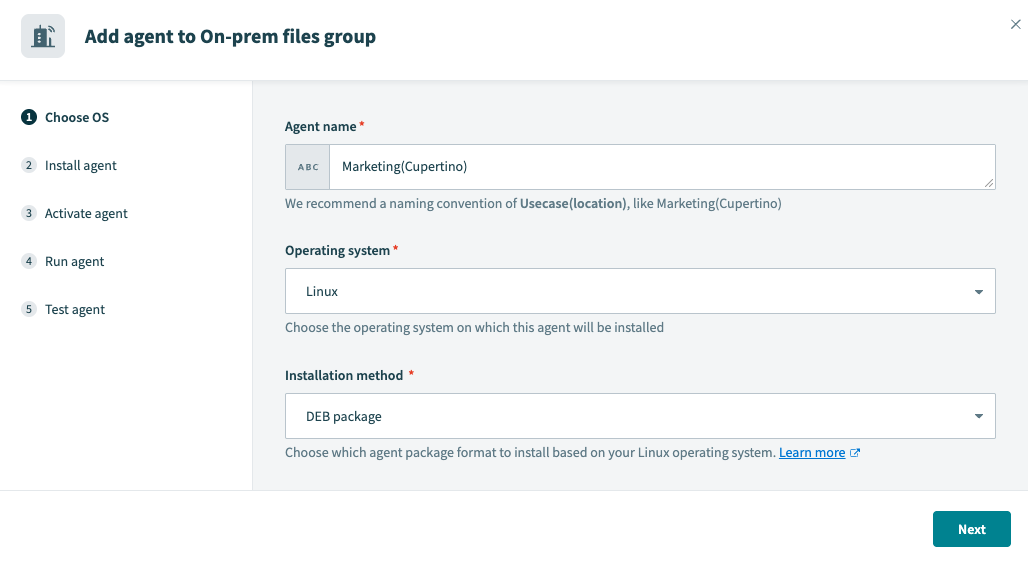This screenshot has width=1028, height=563.
Task: Switch to the Run agent step
Action: (75, 262)
